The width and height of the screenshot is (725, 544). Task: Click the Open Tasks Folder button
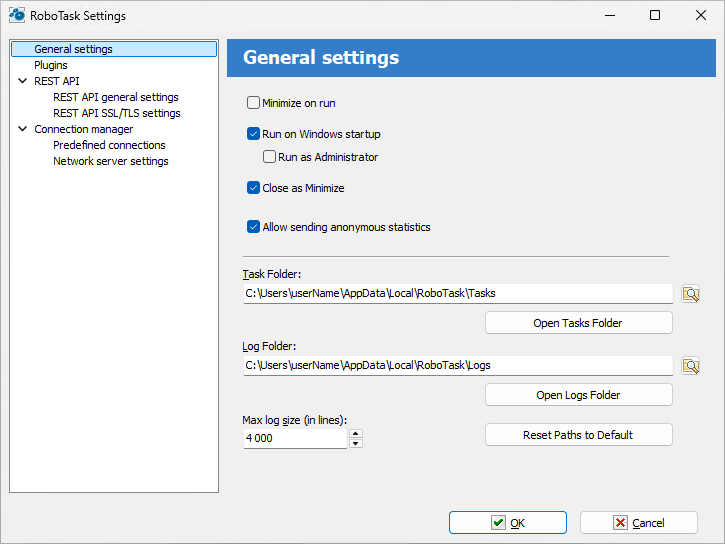[x=578, y=323]
